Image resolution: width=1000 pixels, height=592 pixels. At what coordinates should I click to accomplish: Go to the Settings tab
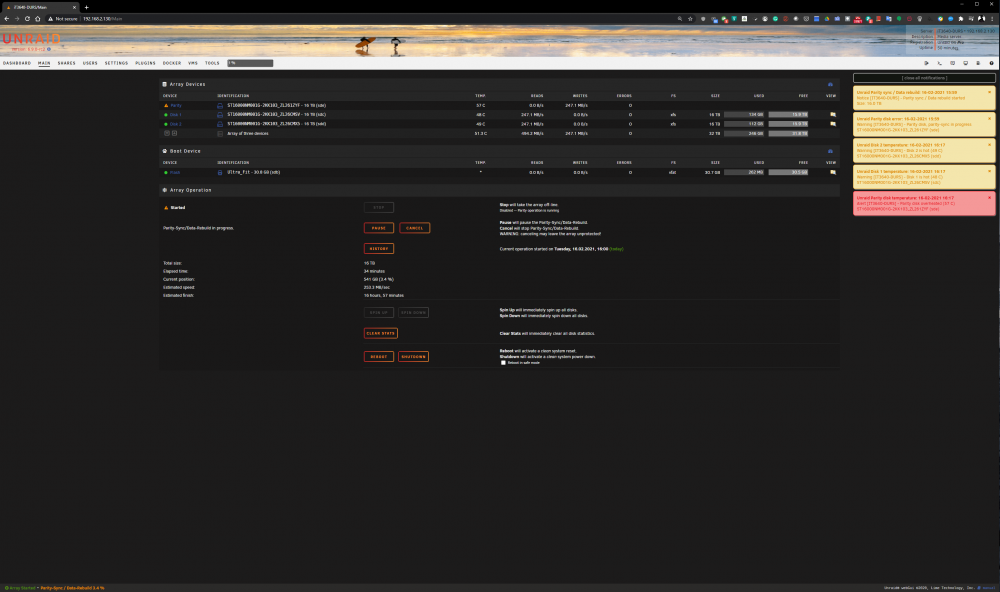click(116, 63)
